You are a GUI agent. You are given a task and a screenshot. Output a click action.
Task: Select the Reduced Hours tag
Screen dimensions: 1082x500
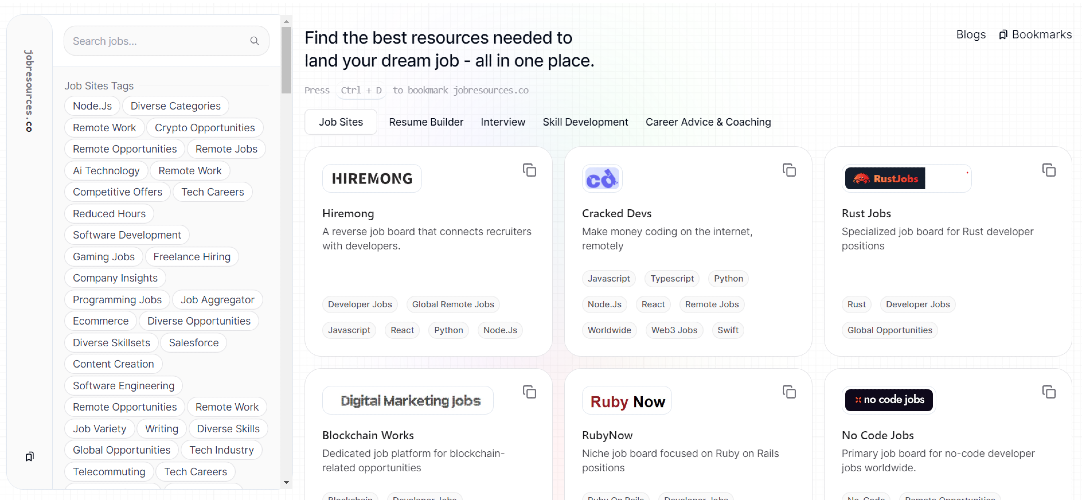click(x=109, y=214)
